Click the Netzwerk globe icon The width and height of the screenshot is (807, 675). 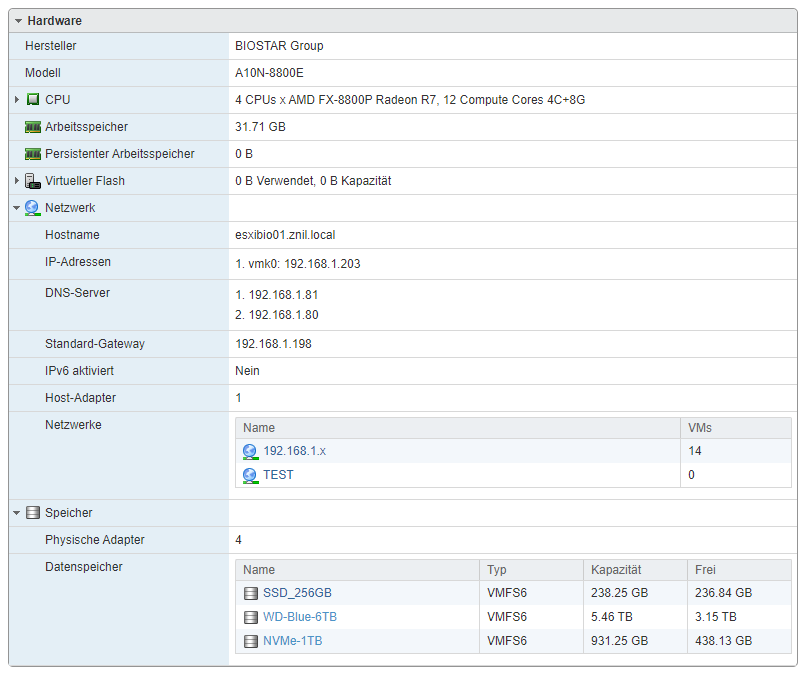pos(33,208)
